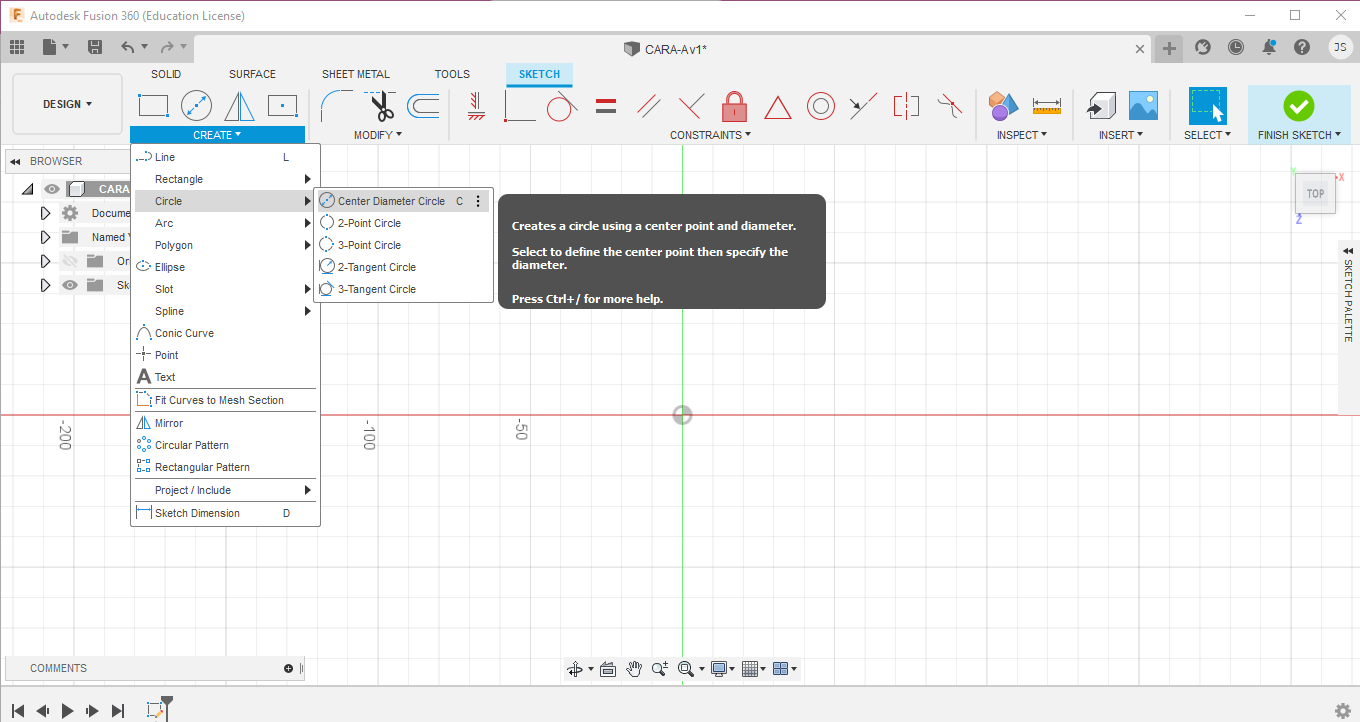Switch to the TOOLS tab
Screen dimensions: 1360x722
[x=452, y=74]
